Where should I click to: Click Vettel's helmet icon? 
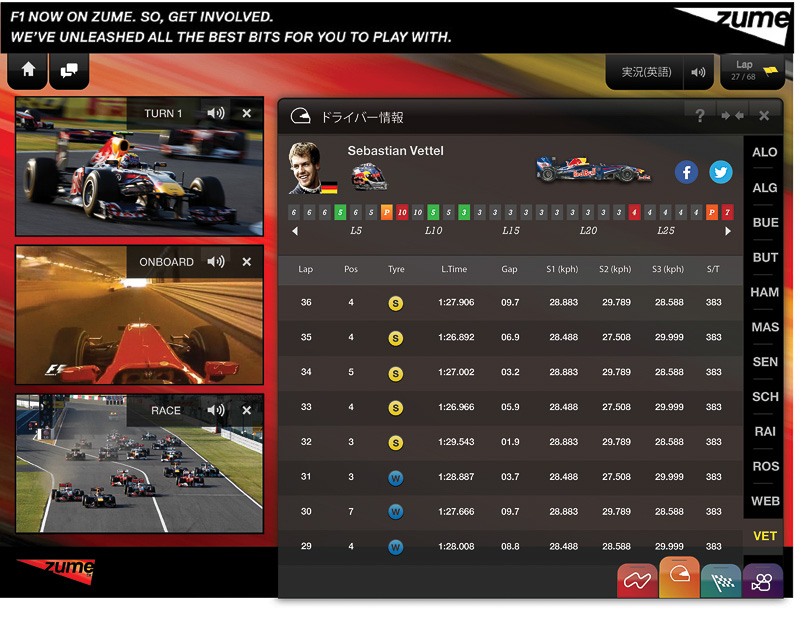click(369, 177)
